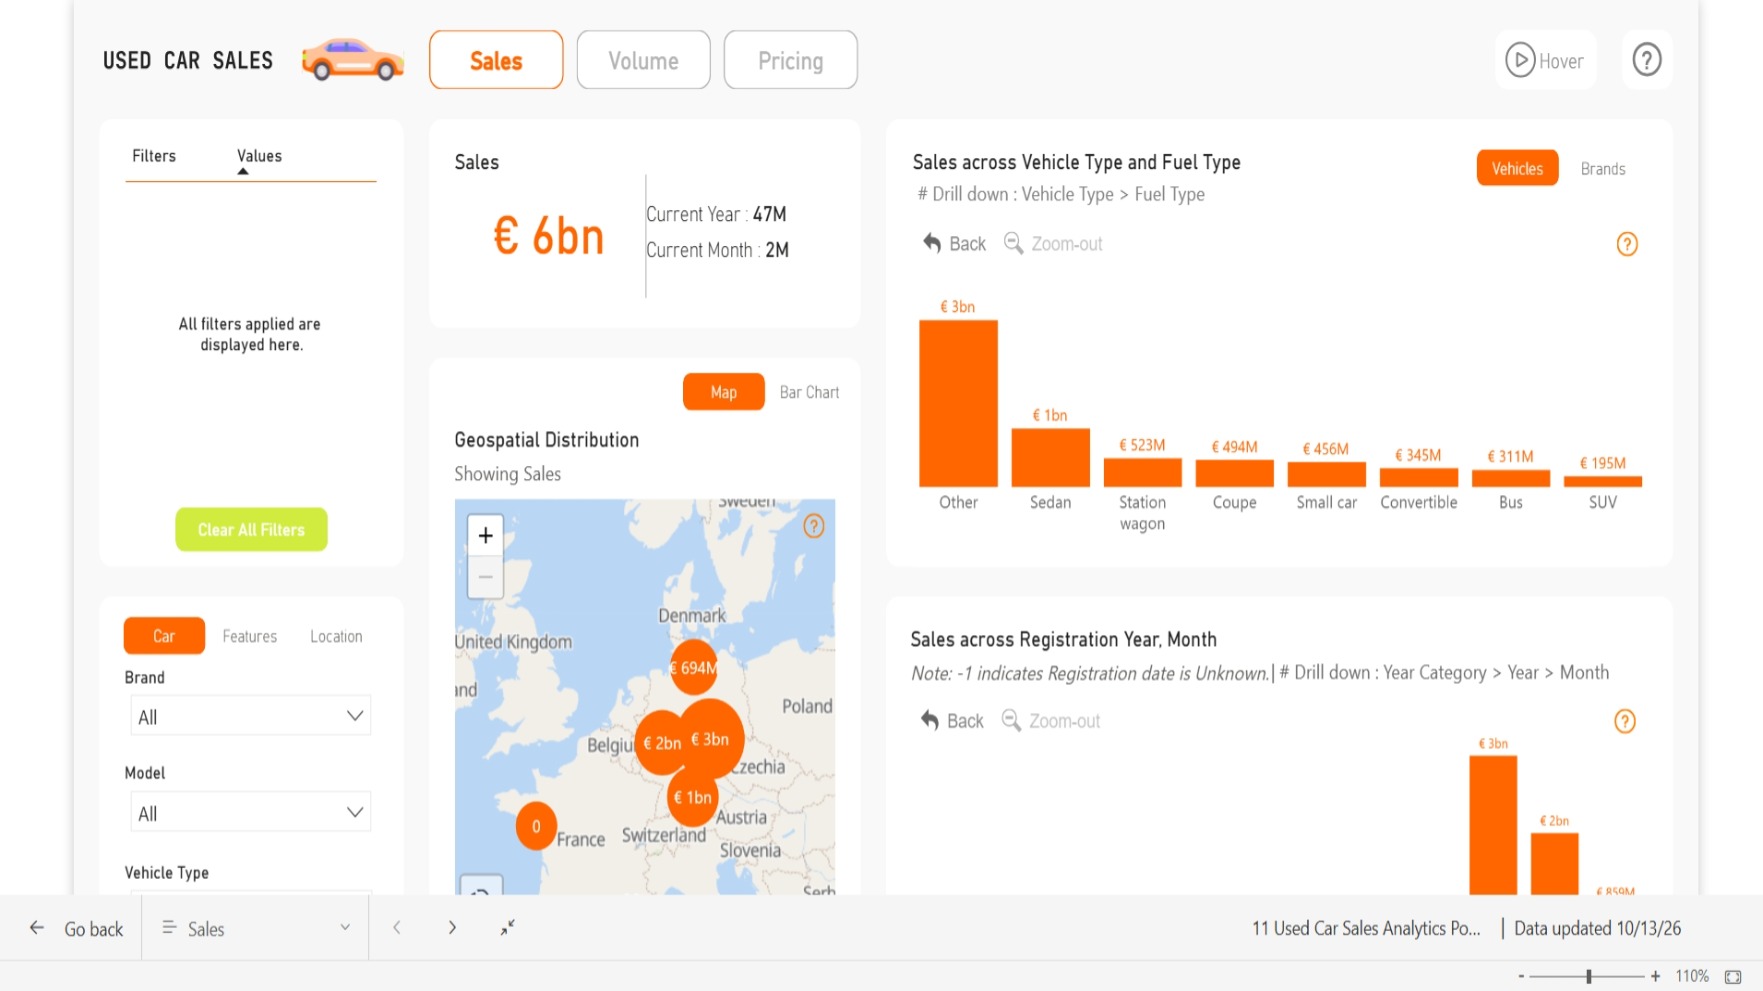Click the Go back arrow
The image size is (1763, 991).
[x=37, y=928]
